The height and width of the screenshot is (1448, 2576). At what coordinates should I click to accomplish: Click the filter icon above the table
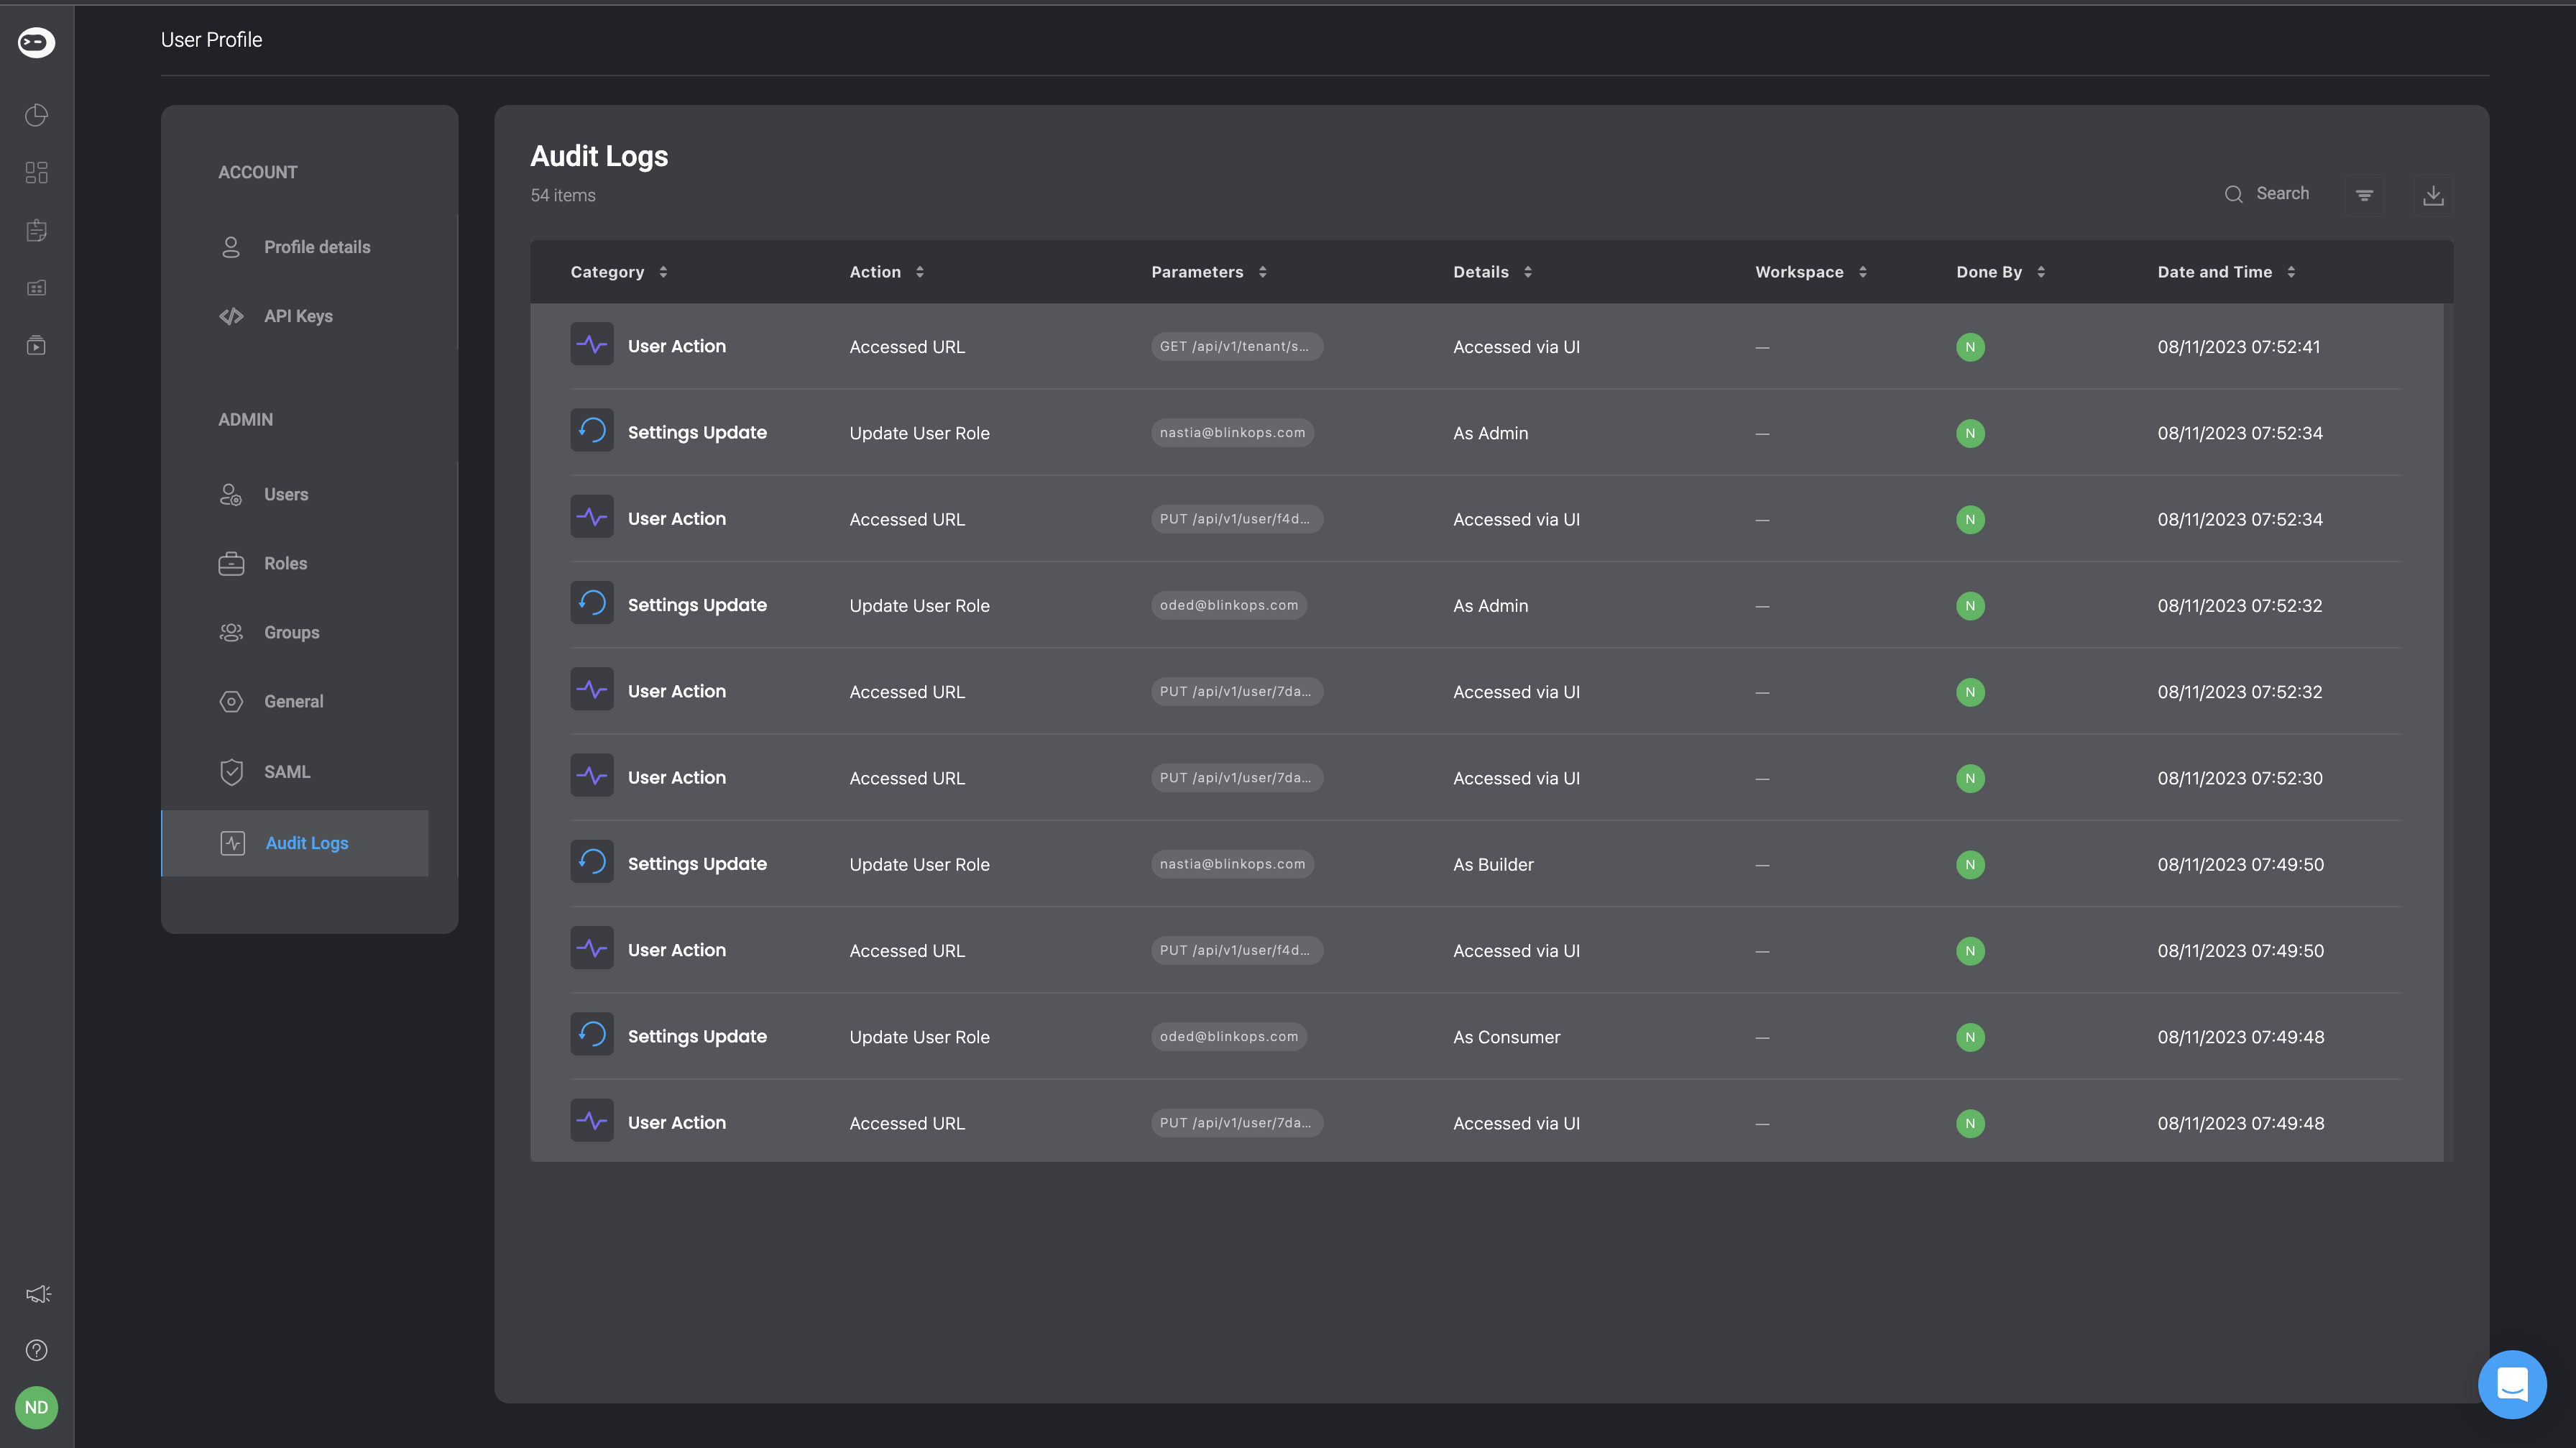(x=2364, y=195)
